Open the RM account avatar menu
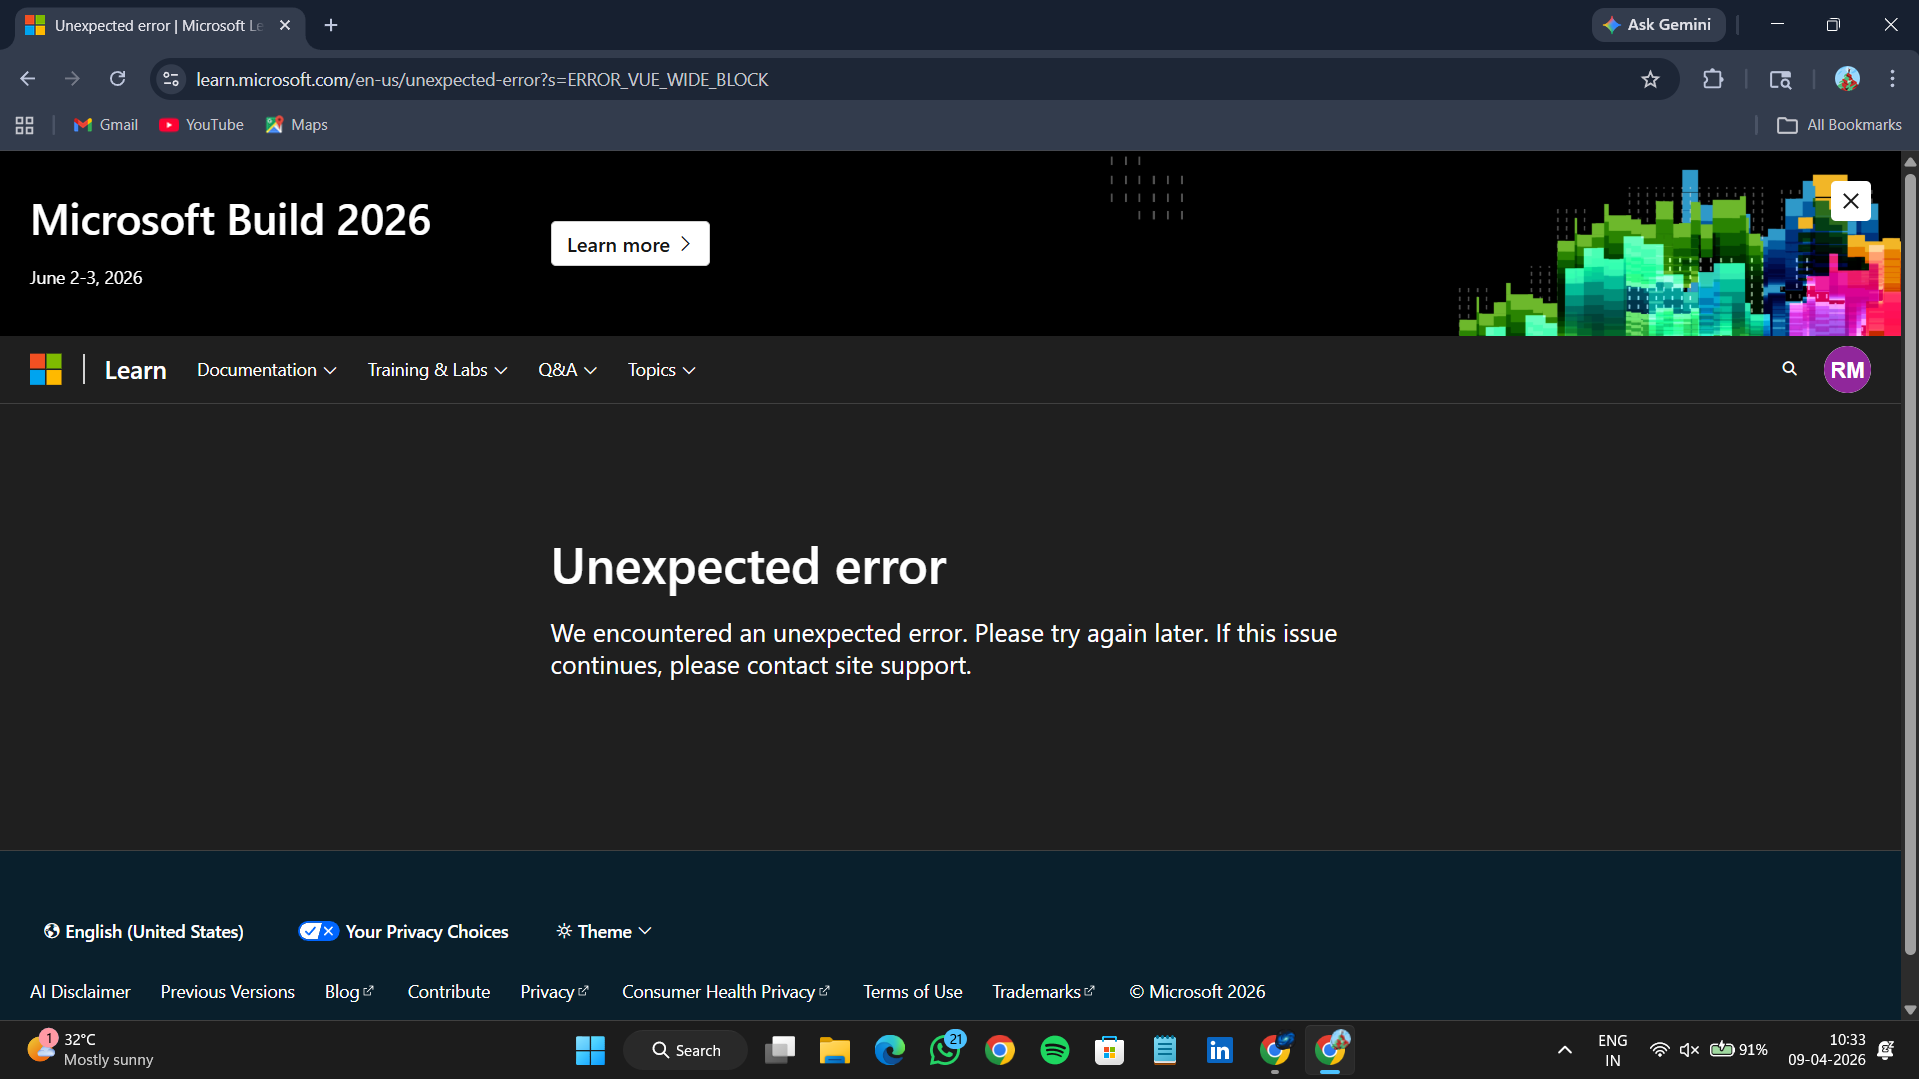The height and width of the screenshot is (1079, 1919). (x=1847, y=369)
